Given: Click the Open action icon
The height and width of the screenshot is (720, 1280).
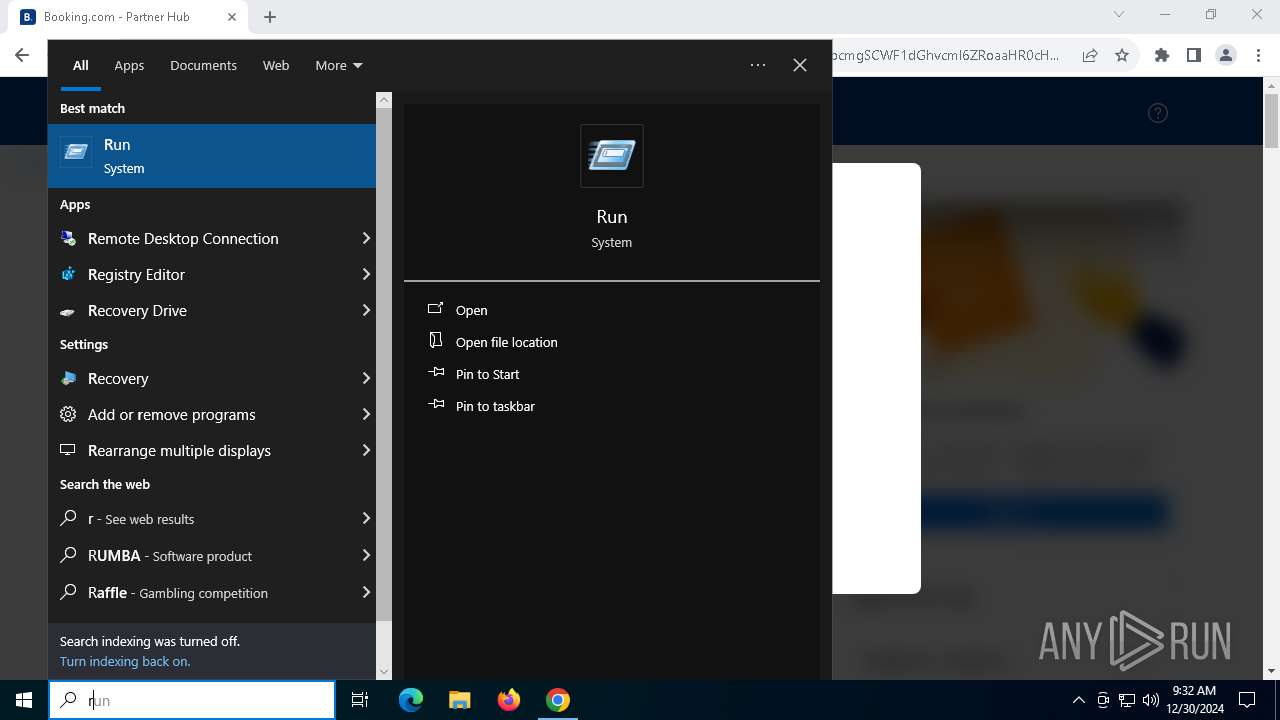Looking at the screenshot, I should (x=436, y=309).
